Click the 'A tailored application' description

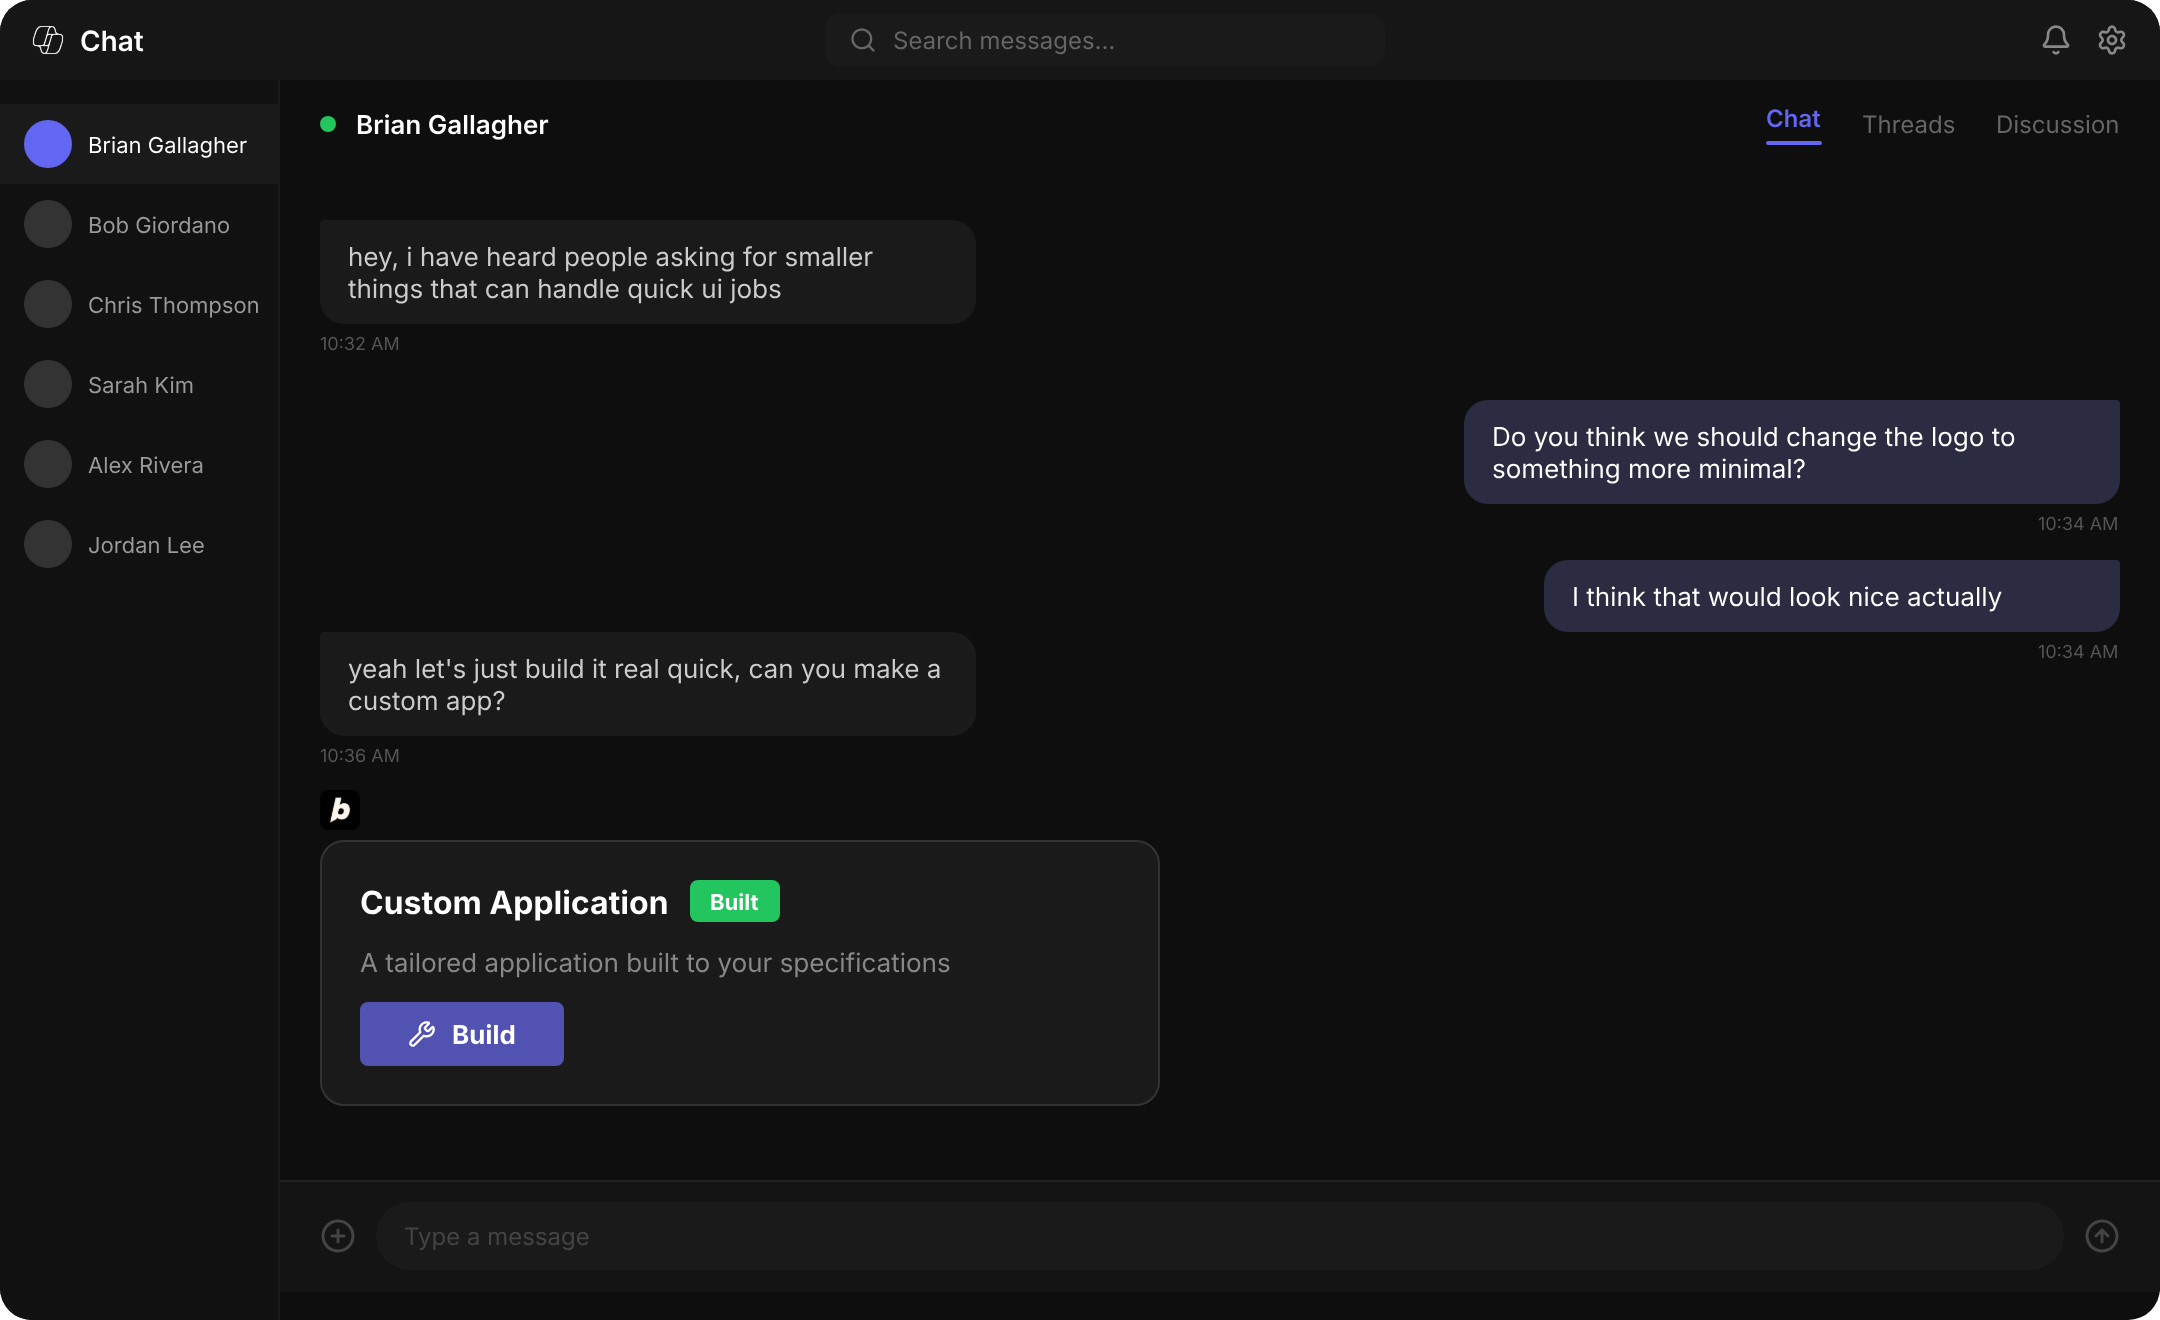655,963
